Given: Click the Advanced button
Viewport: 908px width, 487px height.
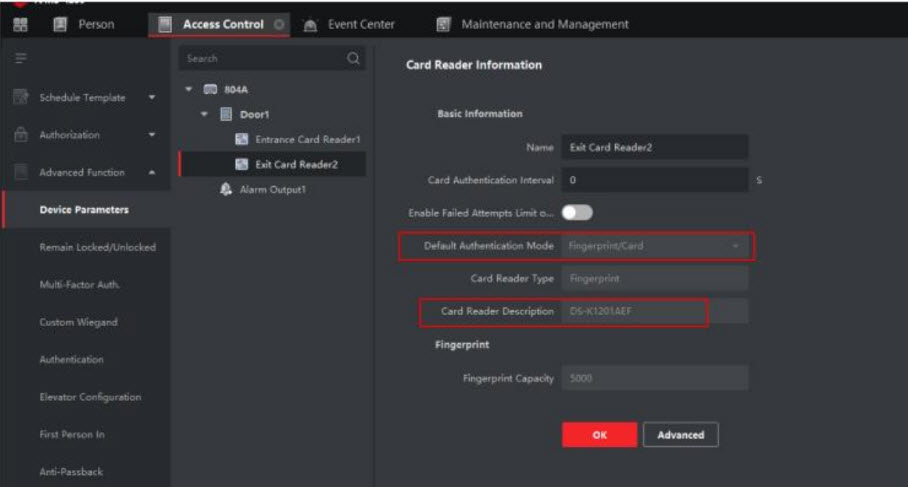Looking at the screenshot, I should point(680,435).
